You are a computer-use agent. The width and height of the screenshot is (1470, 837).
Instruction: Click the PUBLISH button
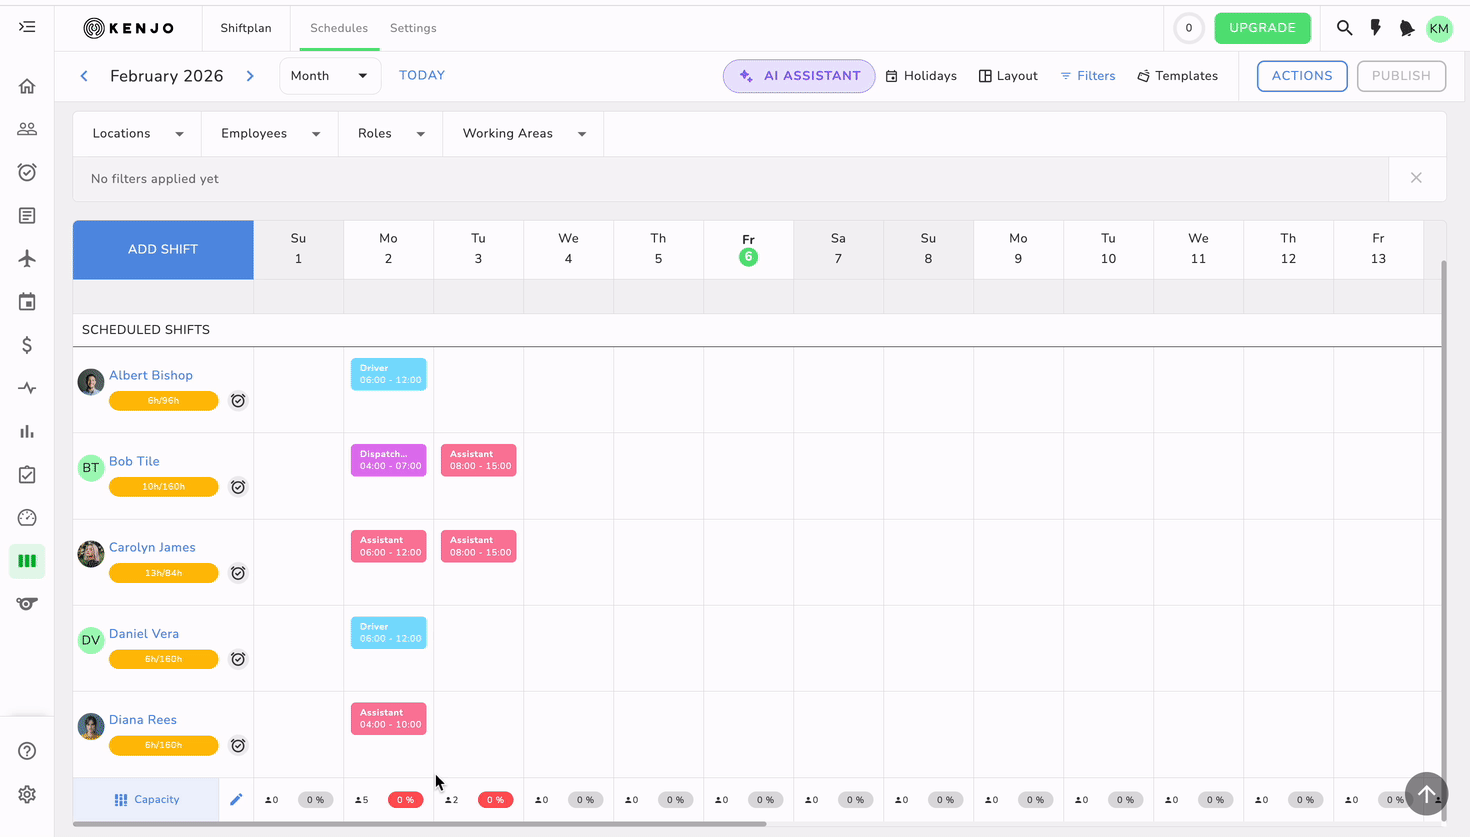pos(1401,76)
